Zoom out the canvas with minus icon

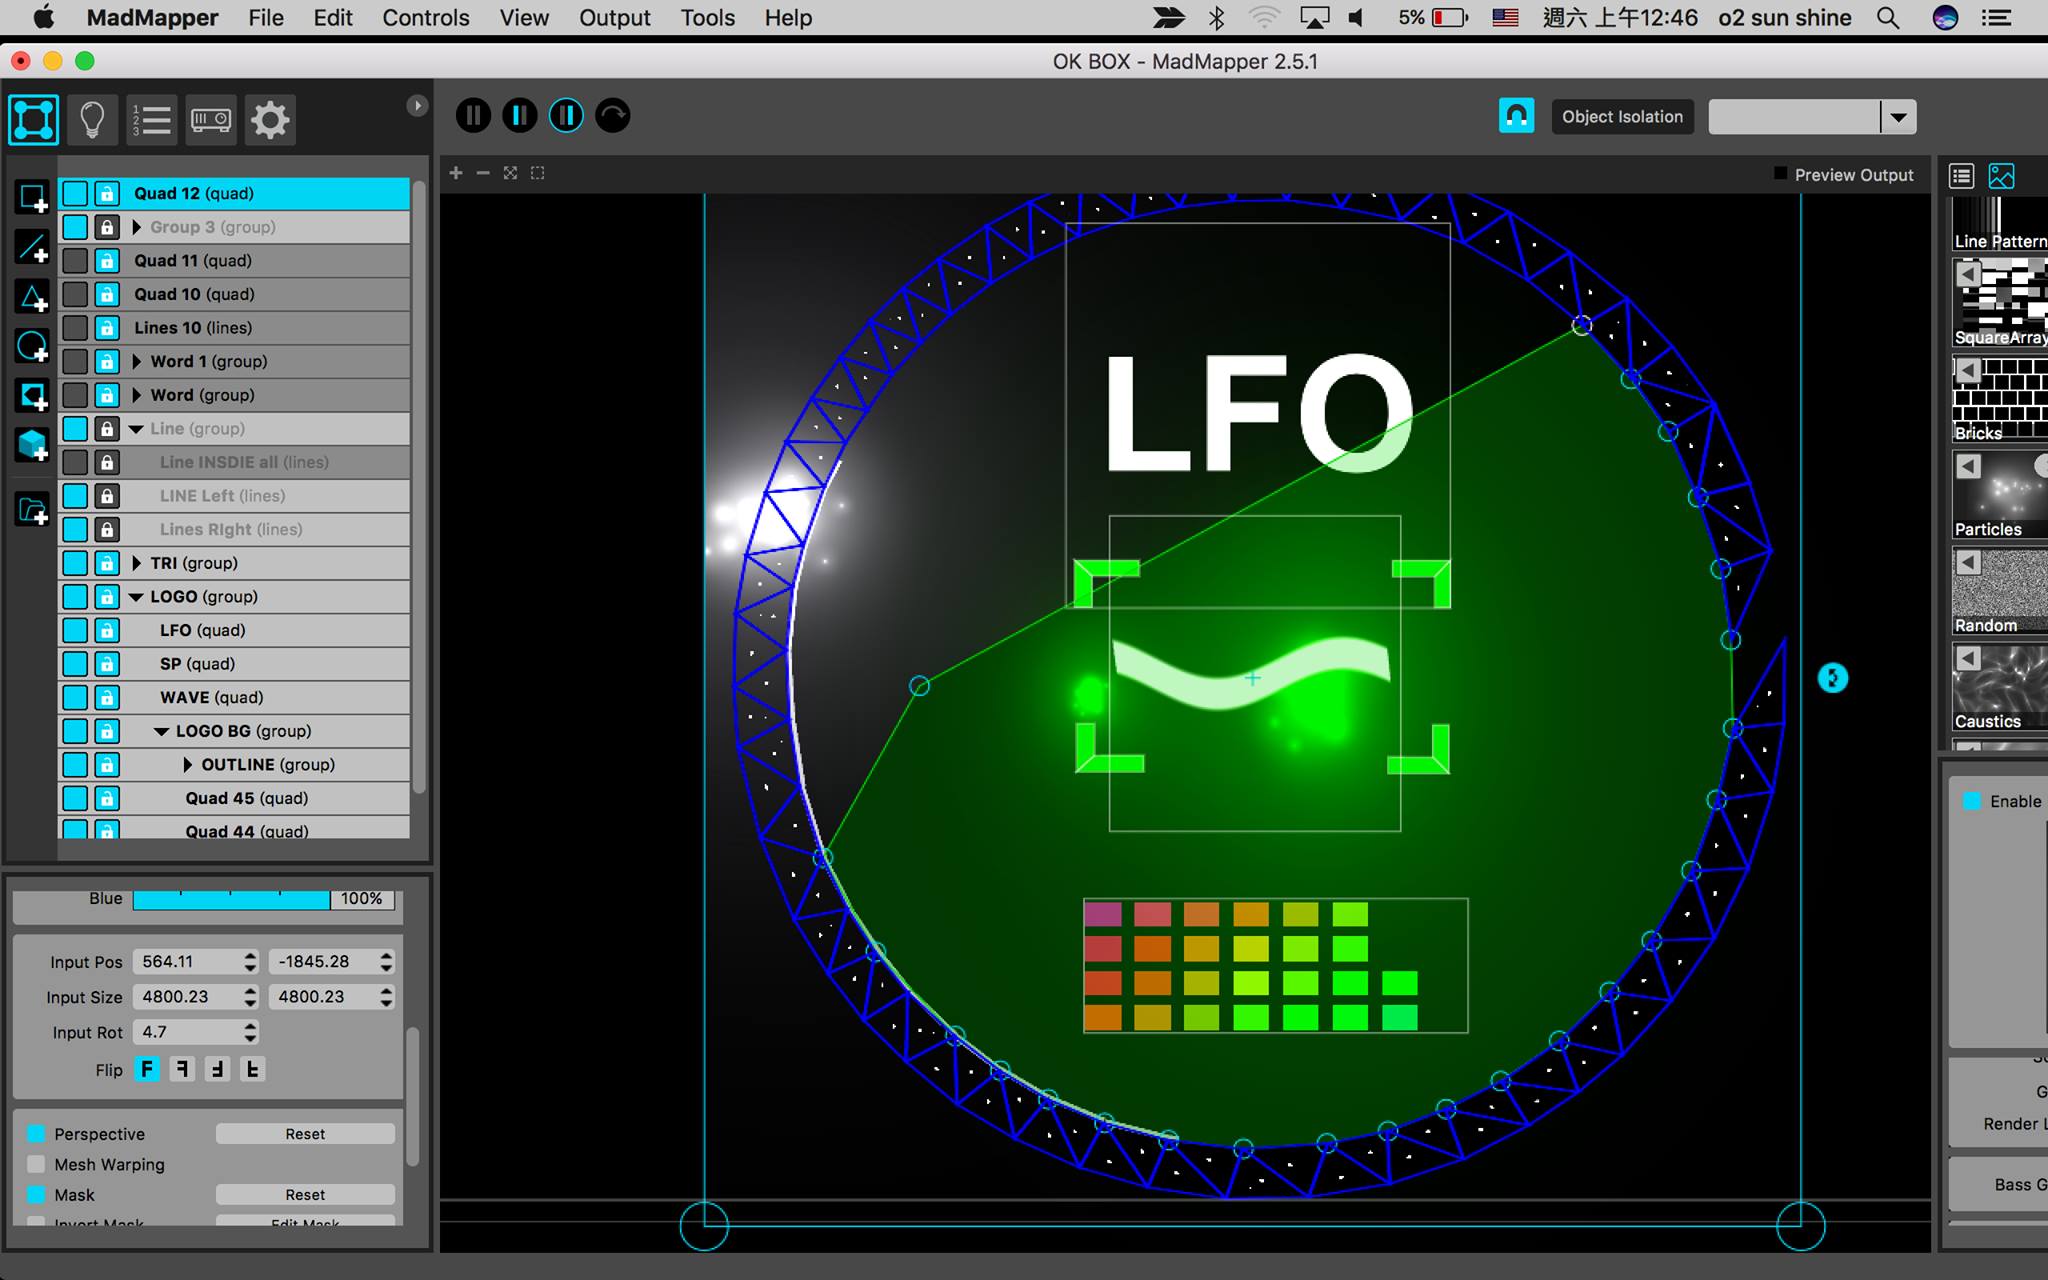pyautogui.click(x=483, y=173)
